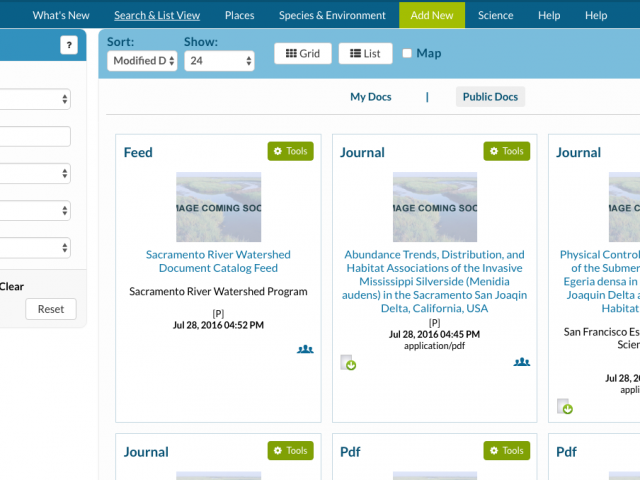The image size is (640, 480).
Task: Click the sidebar text input field
Action: coord(35,136)
